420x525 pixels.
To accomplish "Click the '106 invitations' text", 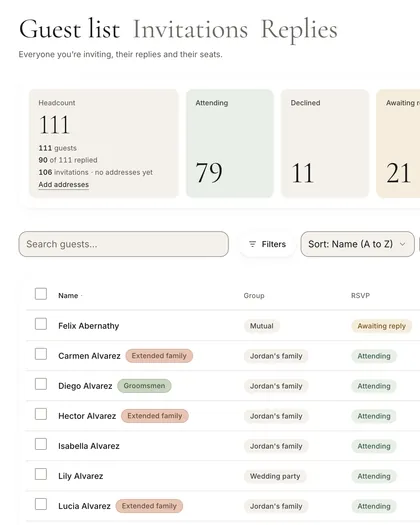I will [63, 172].
